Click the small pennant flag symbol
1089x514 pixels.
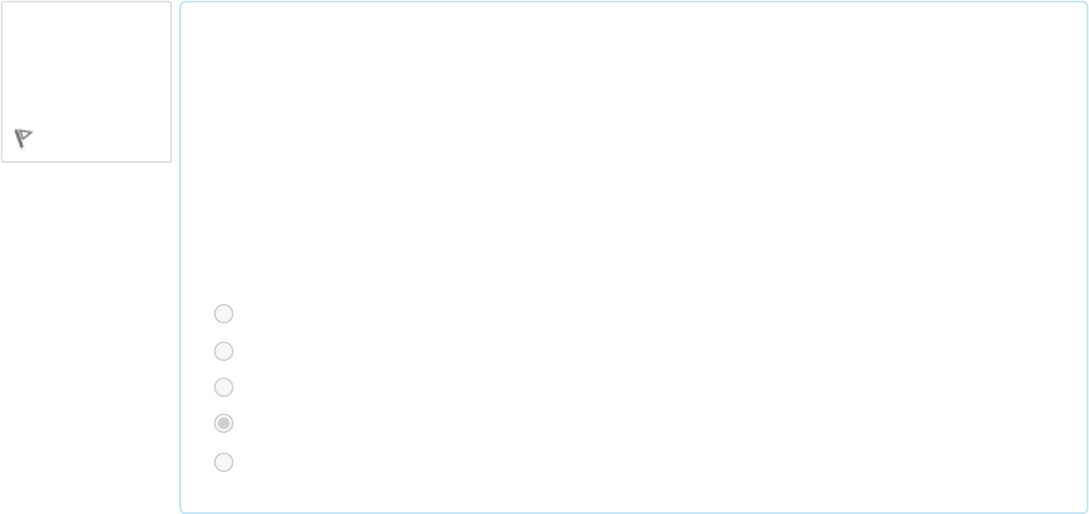coord(23,138)
